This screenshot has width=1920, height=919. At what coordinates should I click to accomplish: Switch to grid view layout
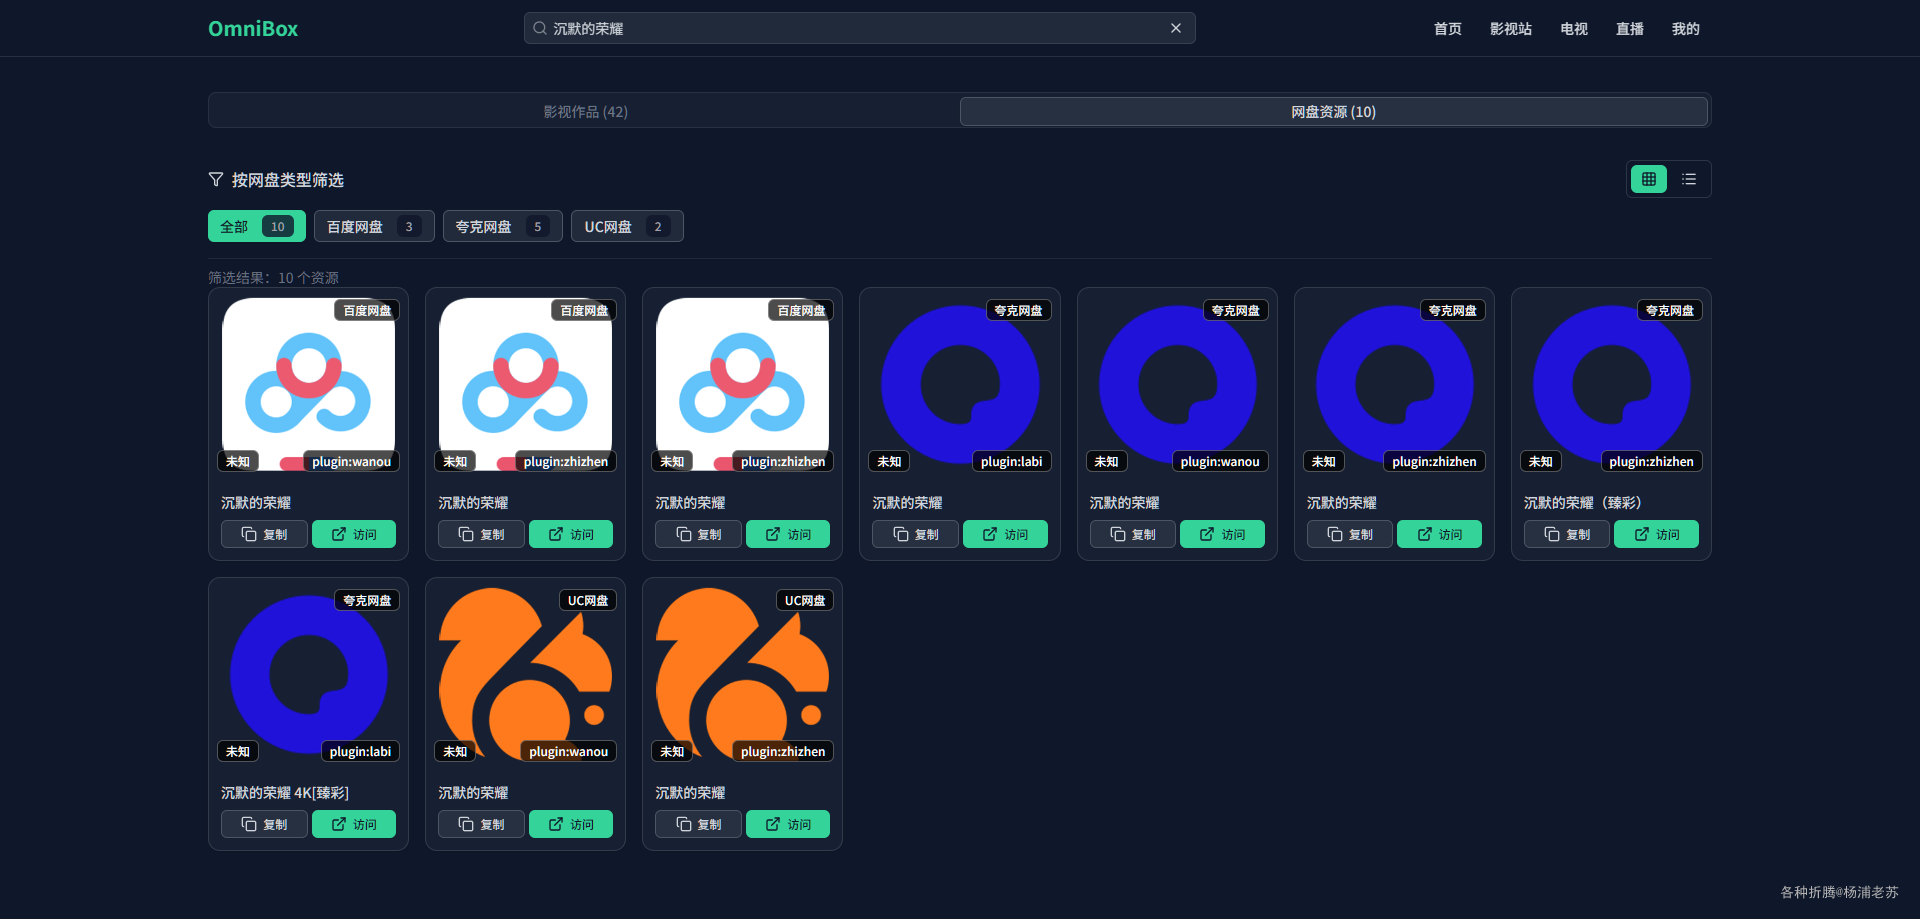[1649, 179]
